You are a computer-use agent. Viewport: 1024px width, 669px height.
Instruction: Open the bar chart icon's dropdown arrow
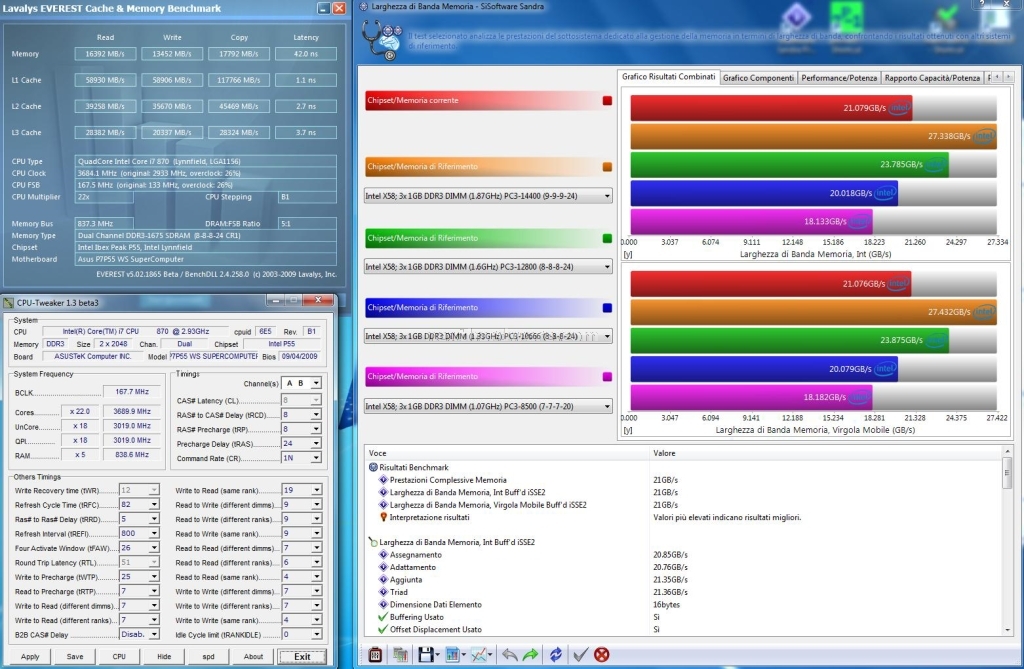[x=463, y=655]
